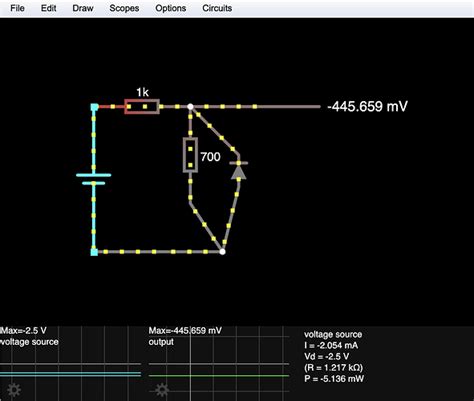Select the 1k resistor component
The width and height of the screenshot is (474, 401).
coord(142,107)
